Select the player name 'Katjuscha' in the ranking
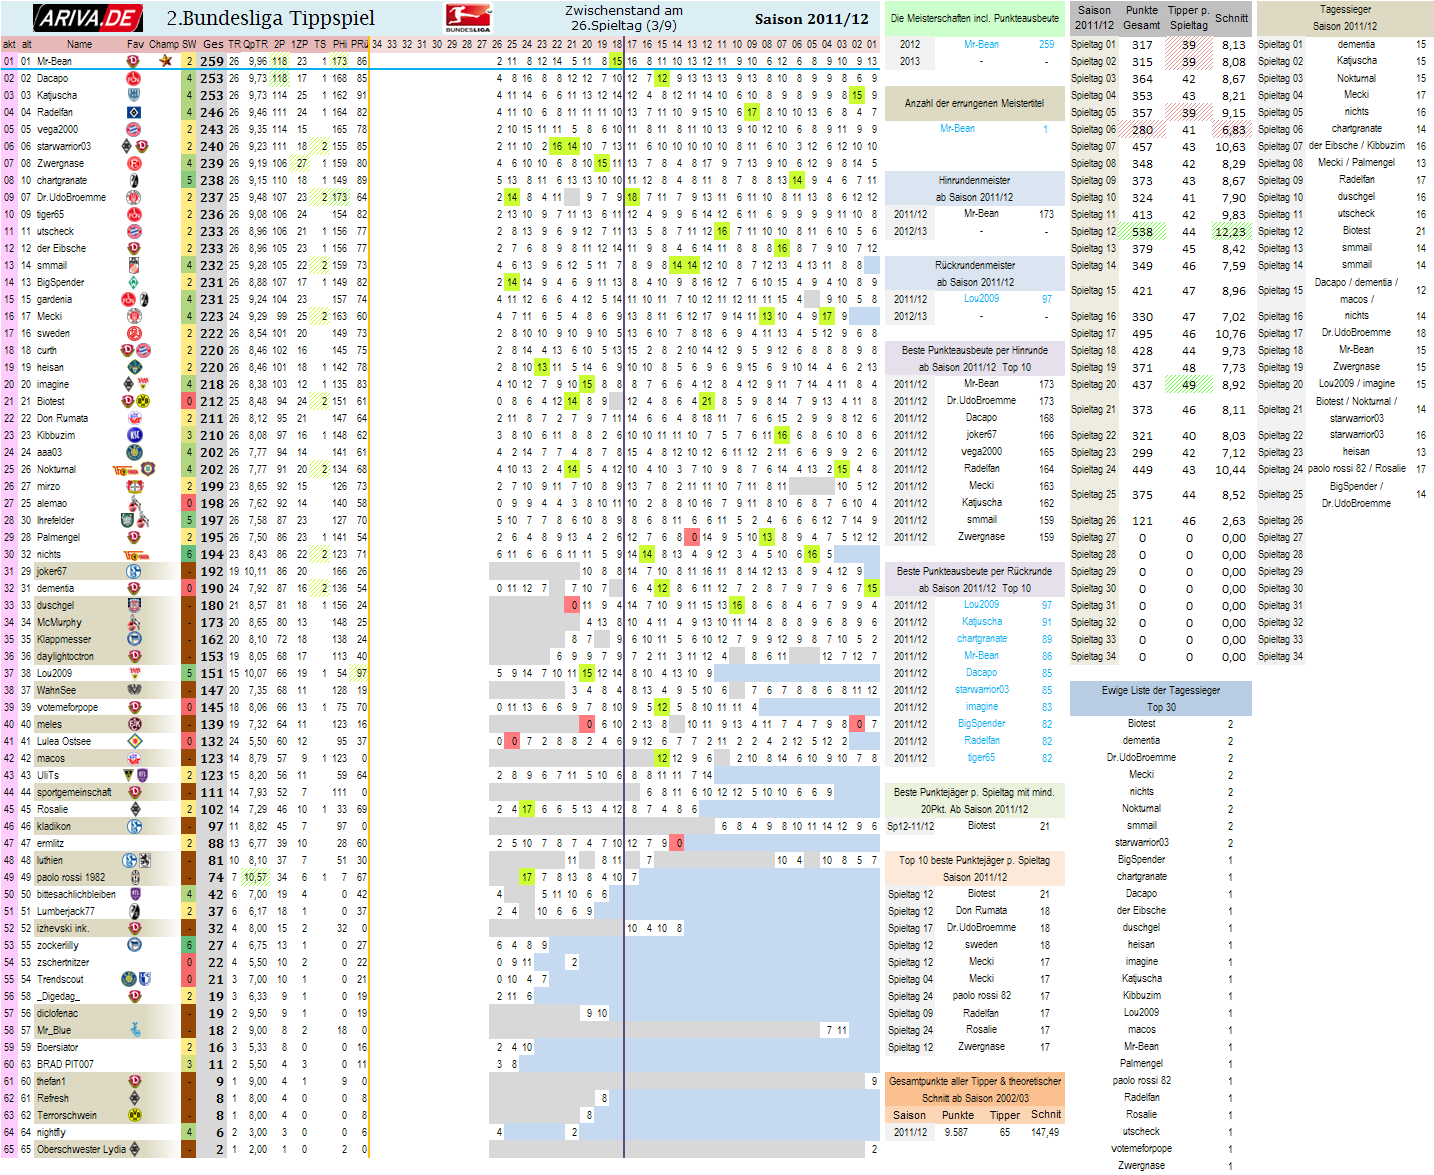The width and height of the screenshot is (1434, 1175). coord(57,95)
